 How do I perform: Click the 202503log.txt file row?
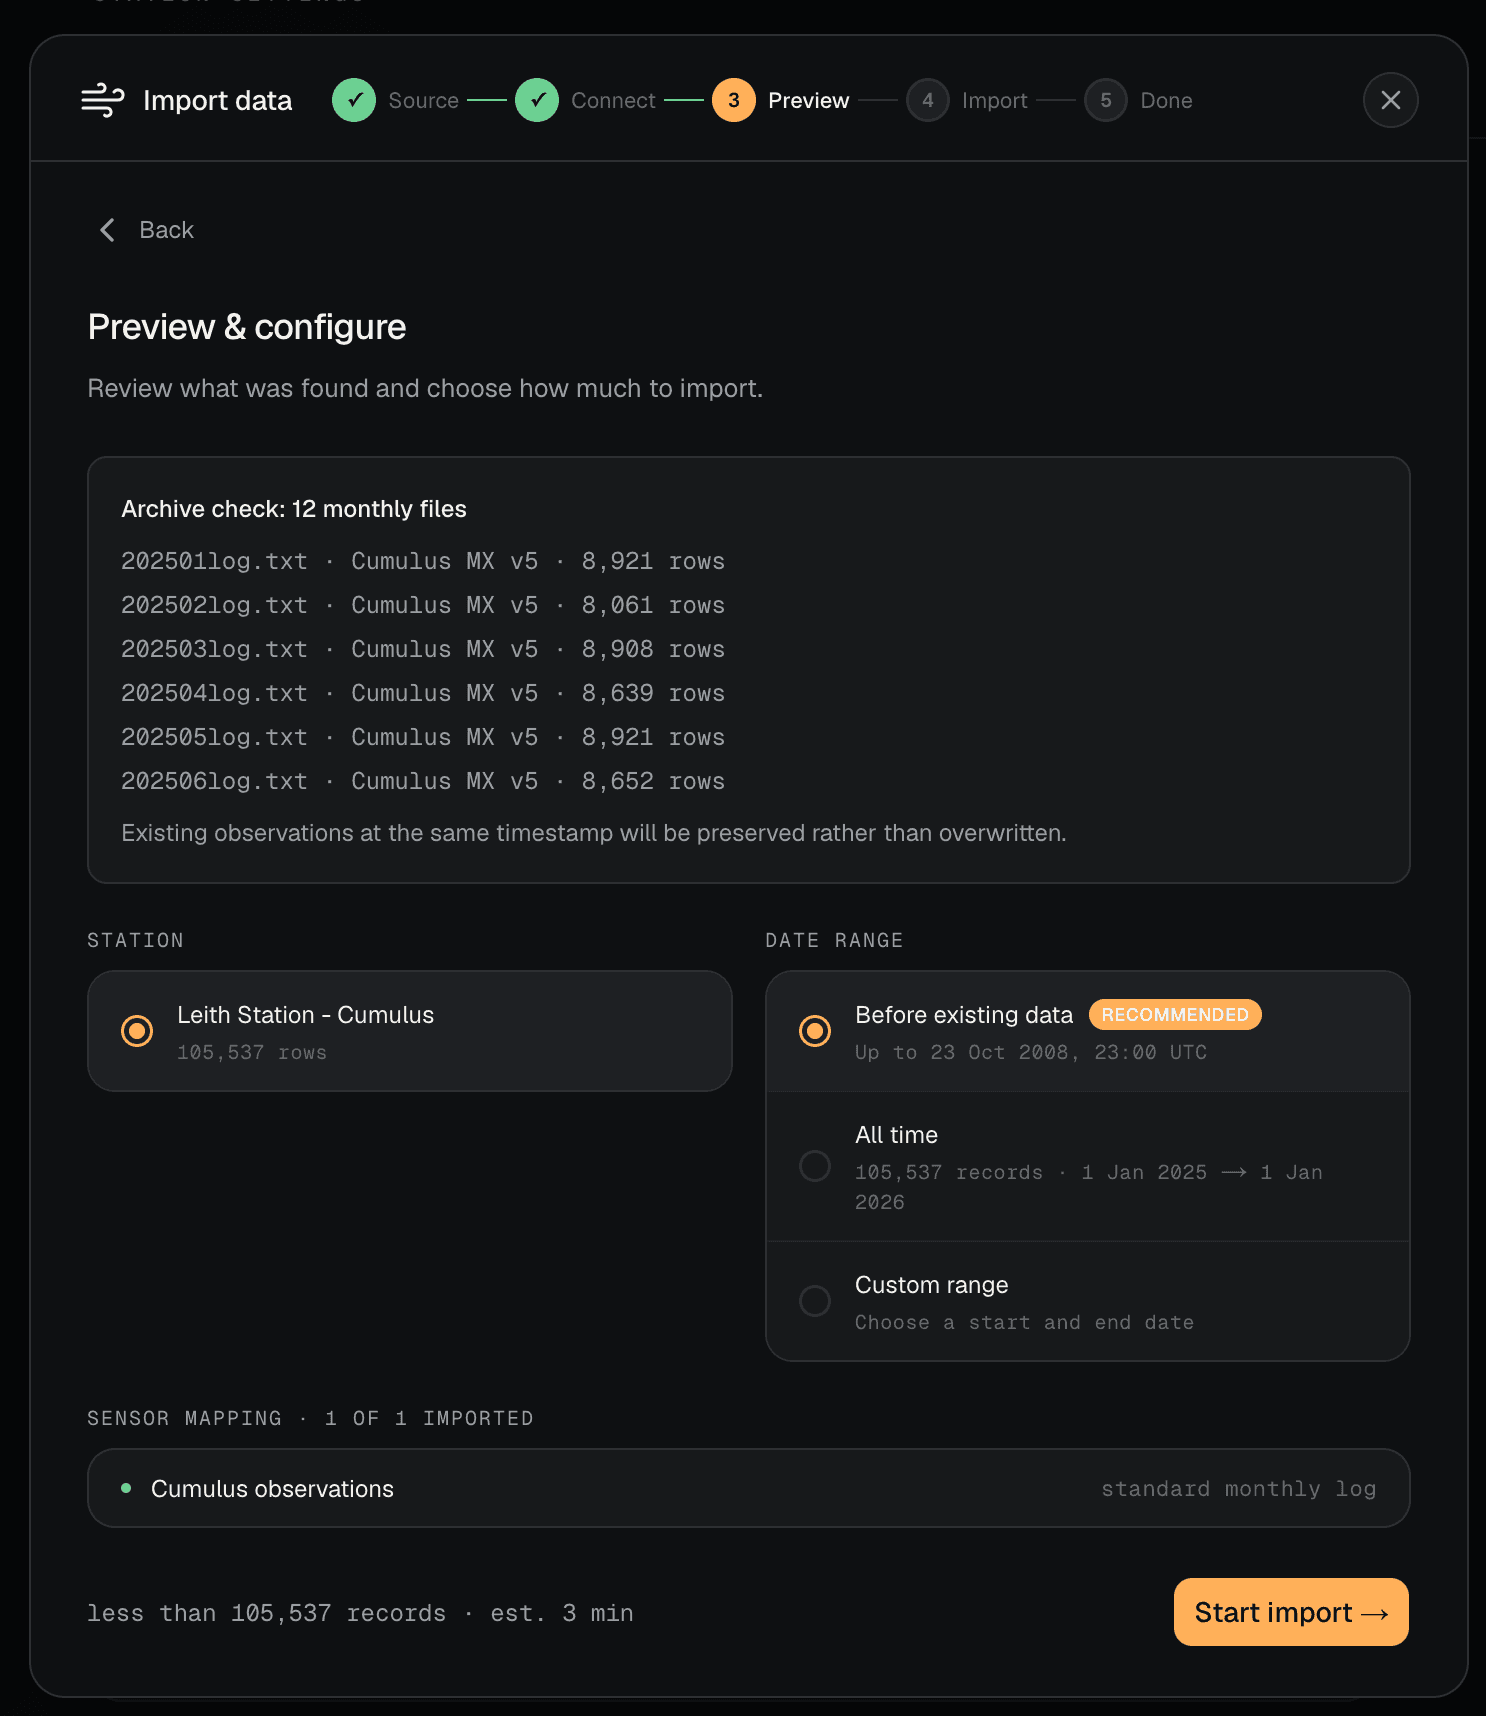423,649
